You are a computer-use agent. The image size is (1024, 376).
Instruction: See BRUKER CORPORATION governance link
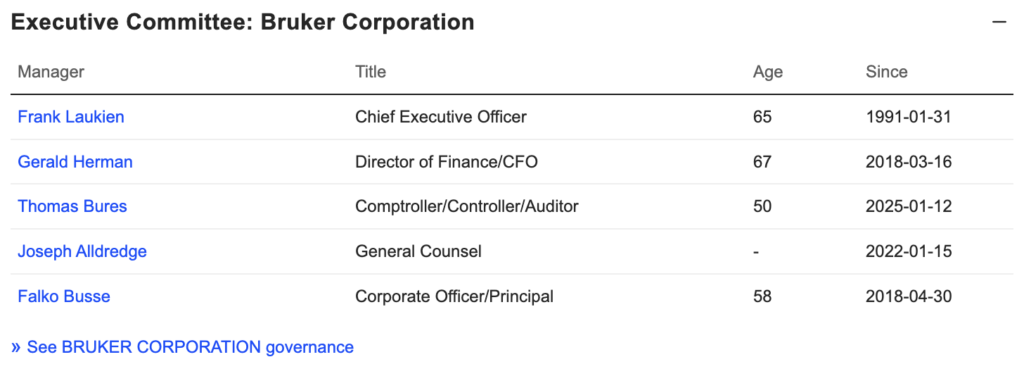182,347
